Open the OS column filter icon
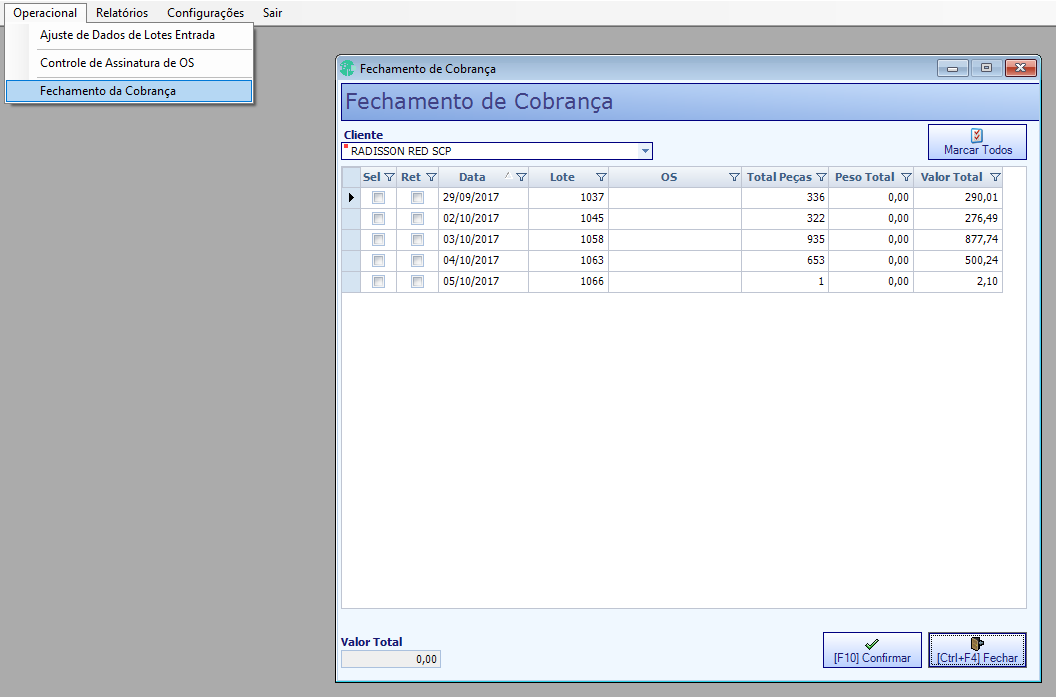Screen dimensions: 1056x697 click(734, 178)
